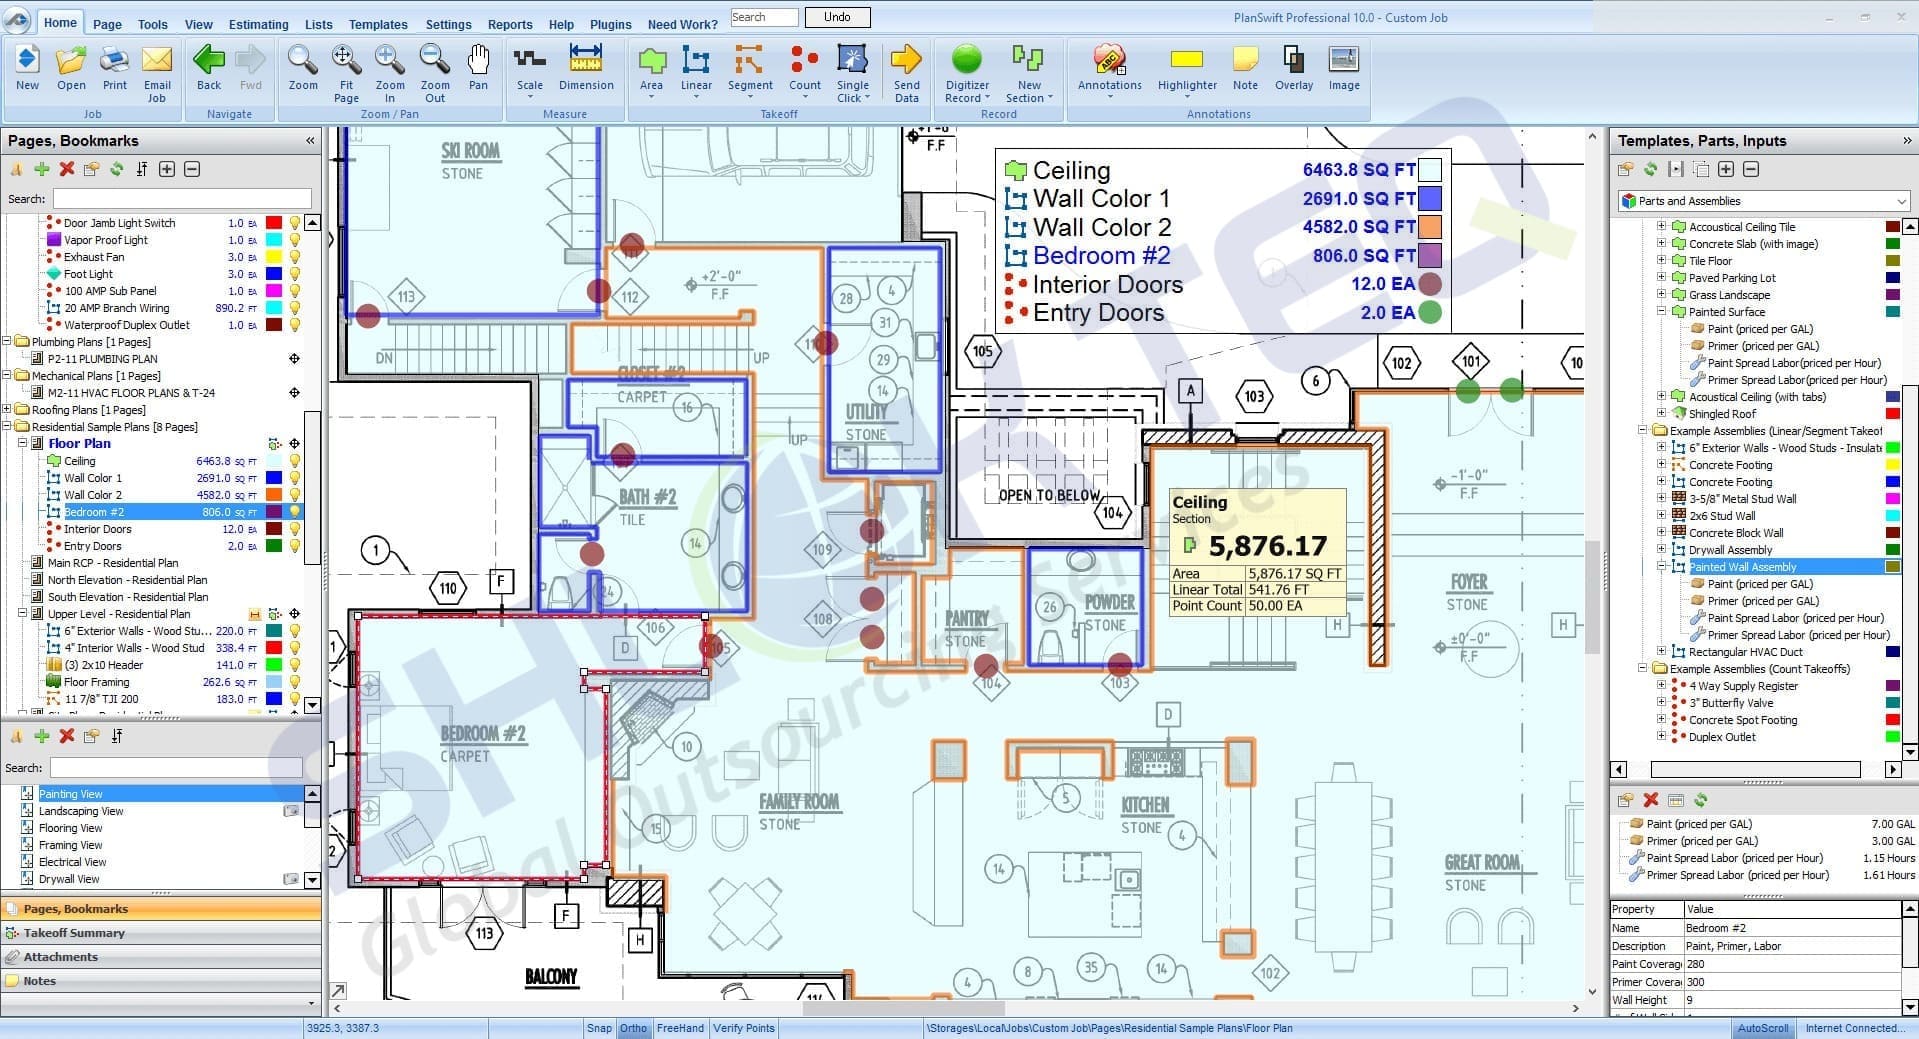Open a job with the Open icon
This screenshot has height=1039, width=1919.
71,68
